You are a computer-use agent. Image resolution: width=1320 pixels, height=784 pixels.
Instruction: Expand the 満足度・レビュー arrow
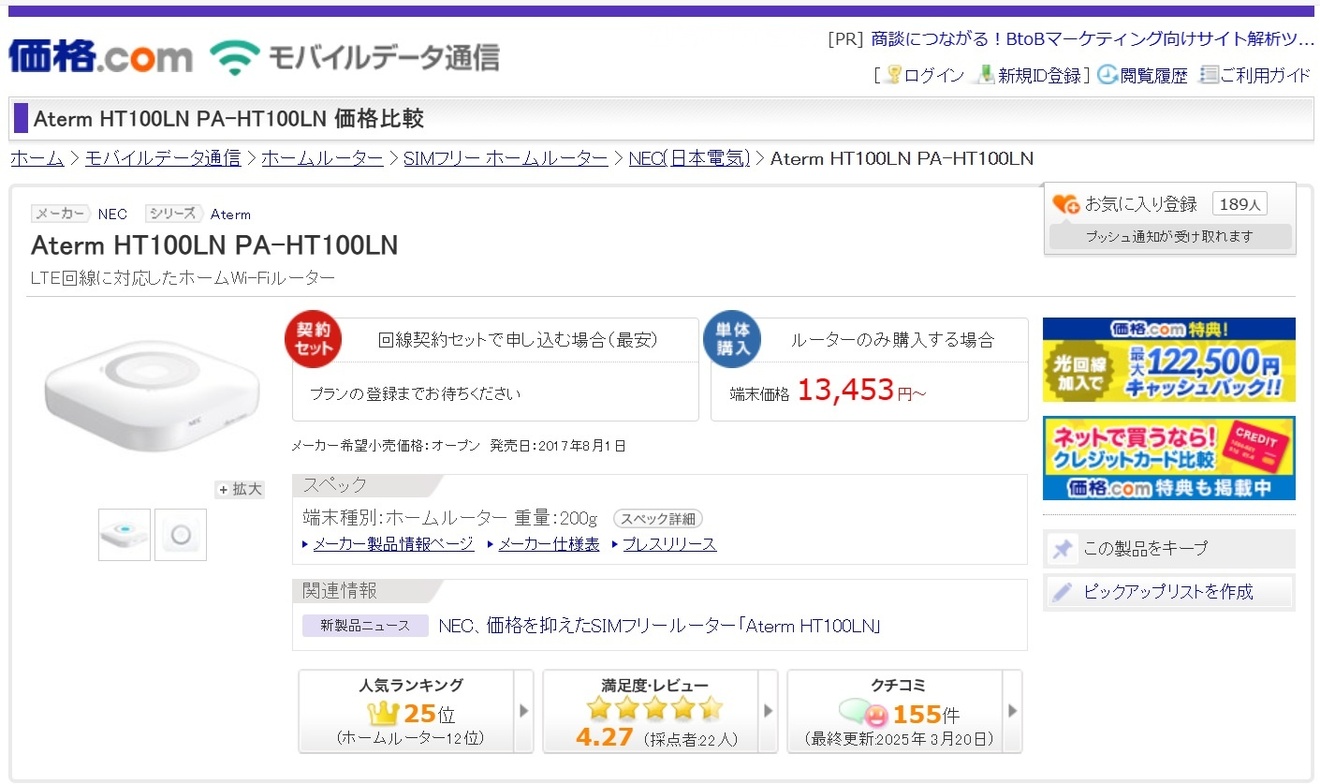click(768, 711)
